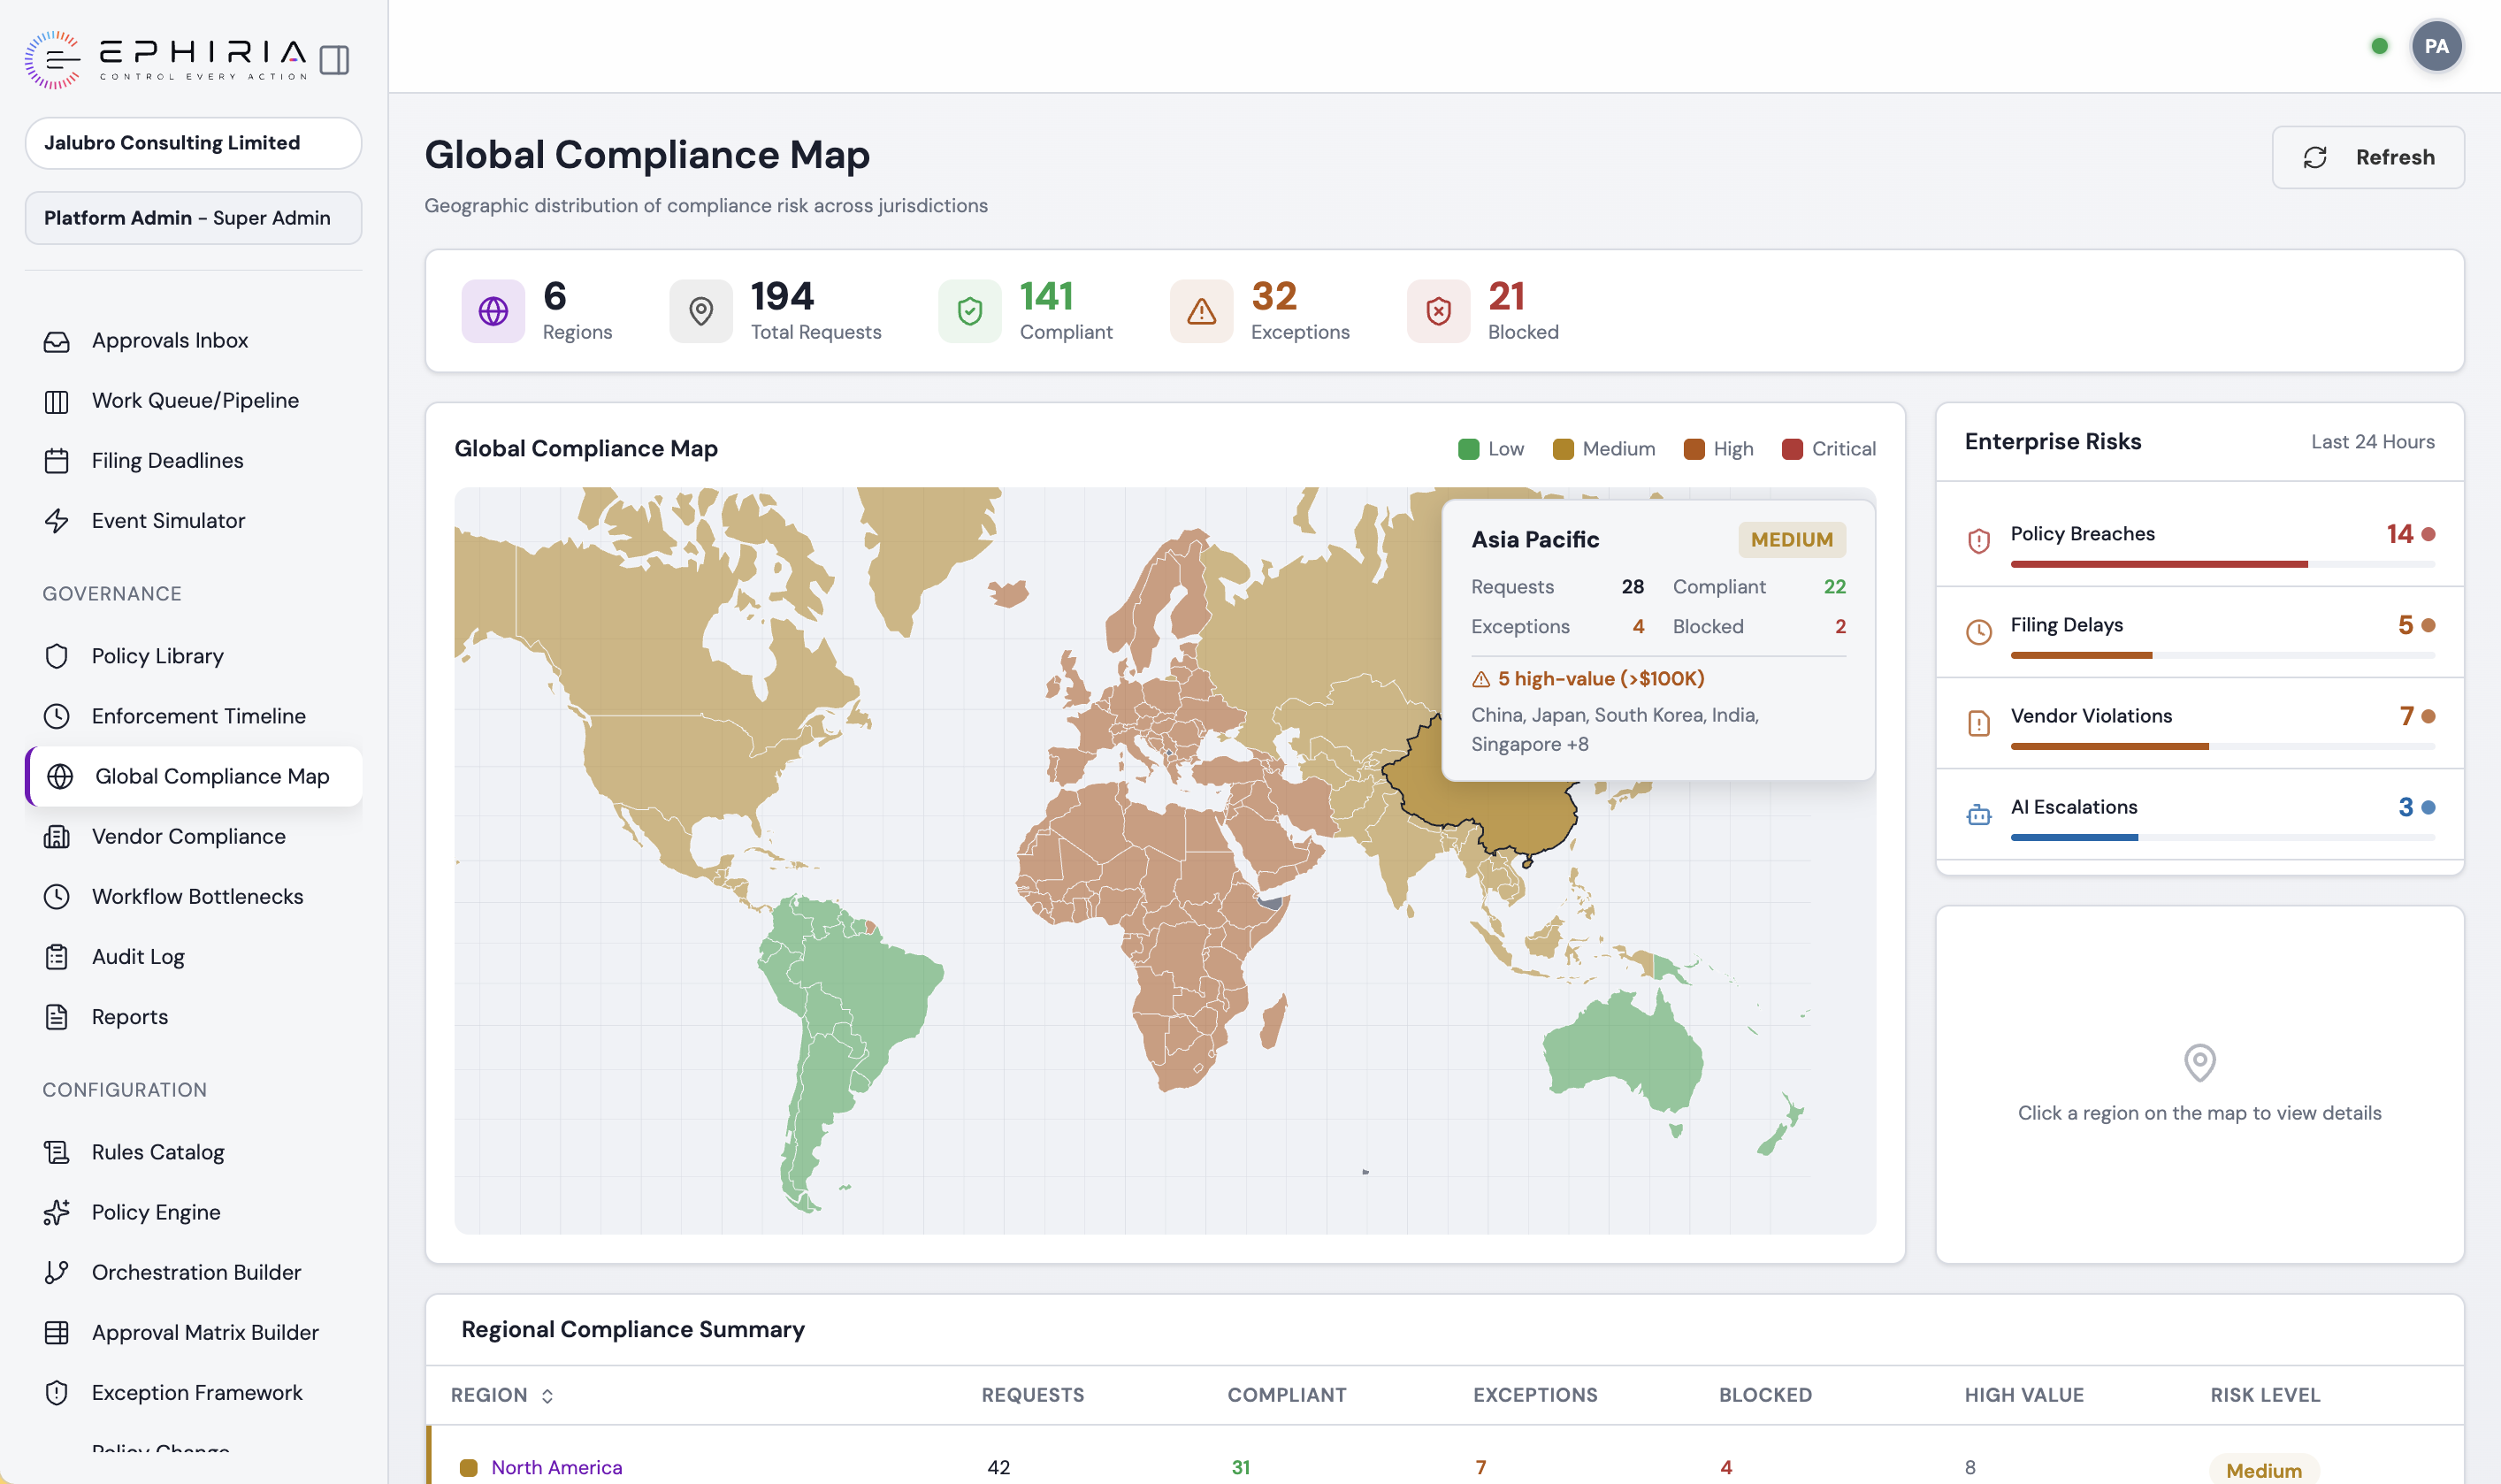
Task: Click the REQUESTS column header
Action: pos(1032,1395)
